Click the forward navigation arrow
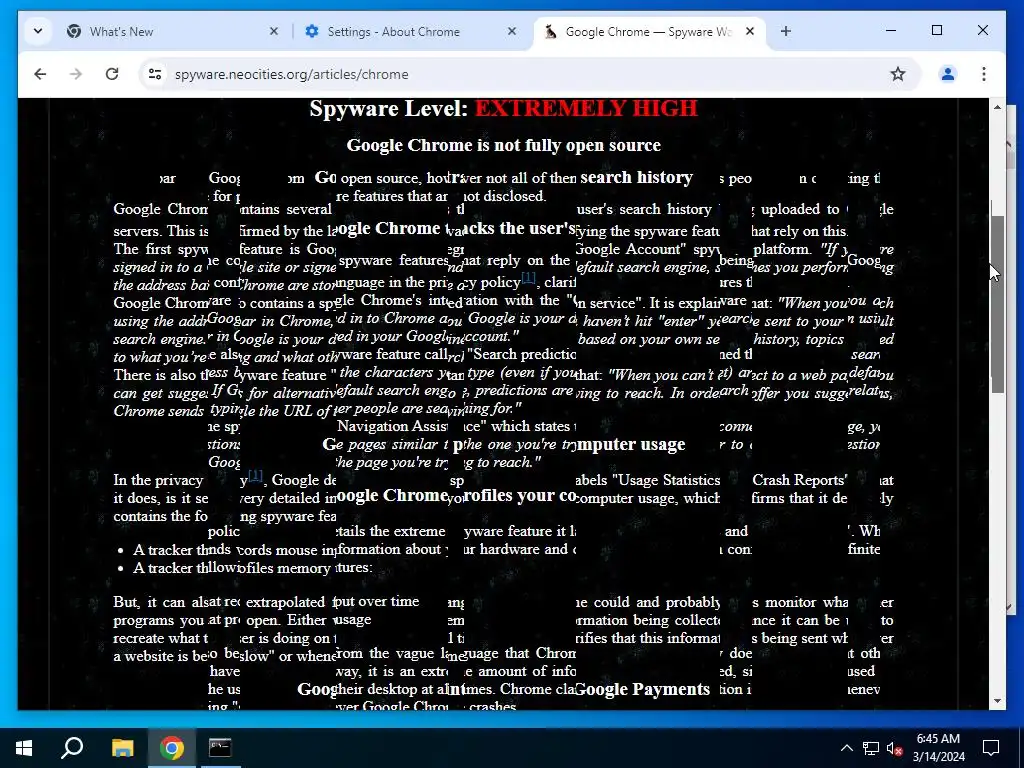This screenshot has height=768, width=1024. (76, 74)
